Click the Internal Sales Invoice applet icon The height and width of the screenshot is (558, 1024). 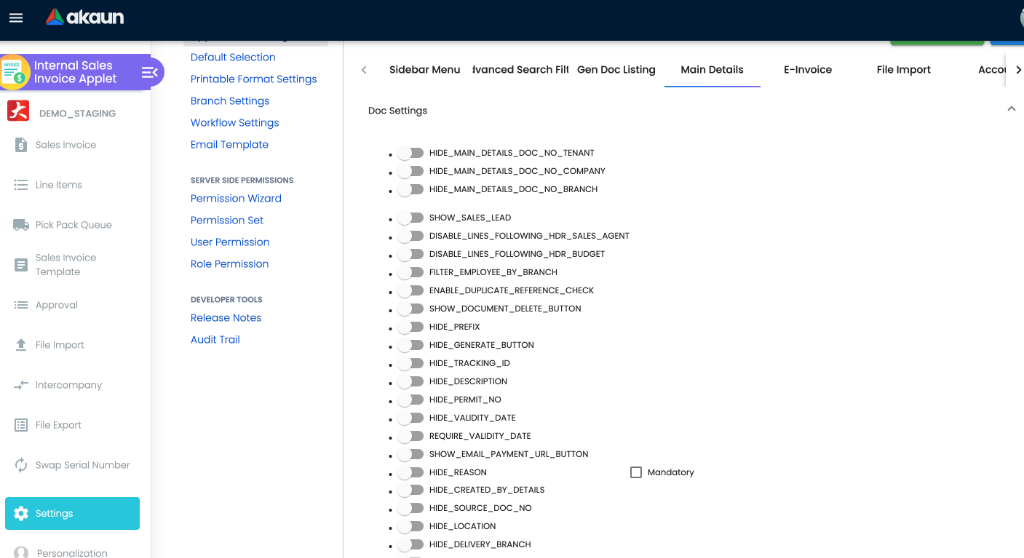coord(14,72)
